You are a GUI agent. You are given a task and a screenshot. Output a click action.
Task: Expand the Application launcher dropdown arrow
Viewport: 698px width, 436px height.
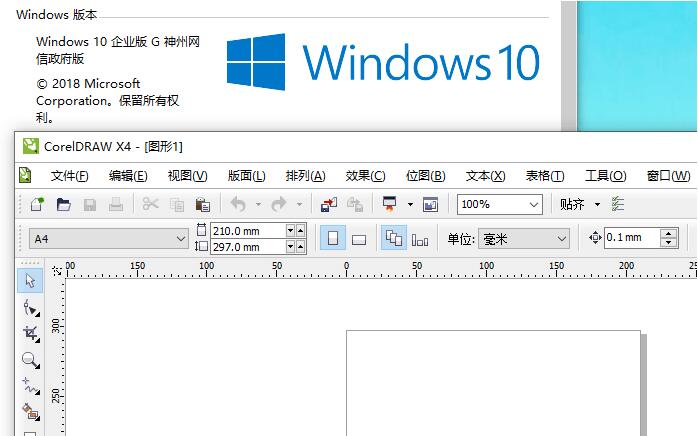point(410,204)
